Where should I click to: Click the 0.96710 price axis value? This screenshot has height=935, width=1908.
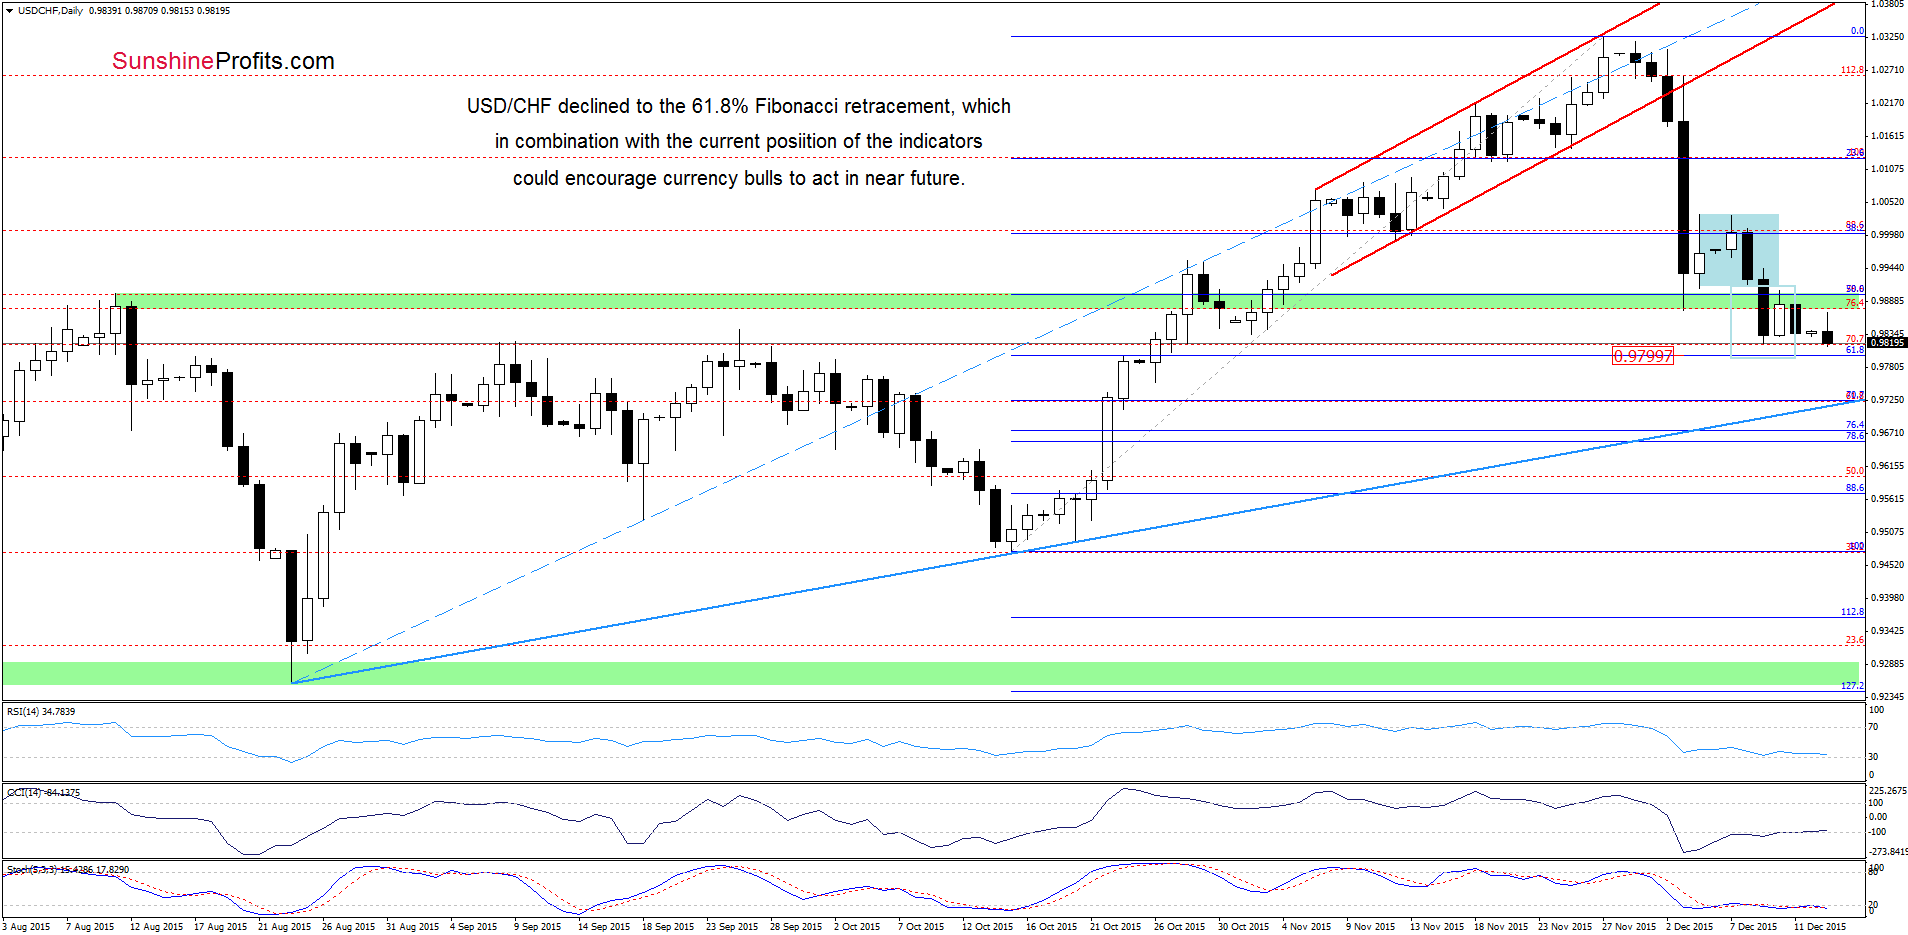tap(1888, 433)
